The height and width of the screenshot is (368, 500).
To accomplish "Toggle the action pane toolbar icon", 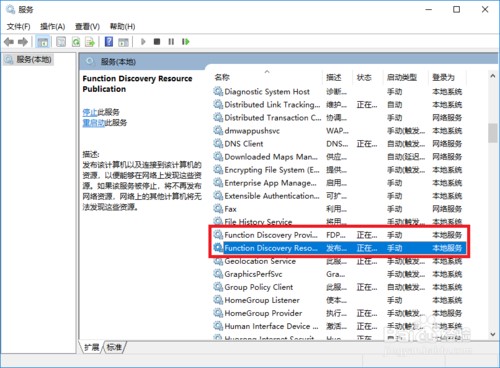I will (x=123, y=42).
